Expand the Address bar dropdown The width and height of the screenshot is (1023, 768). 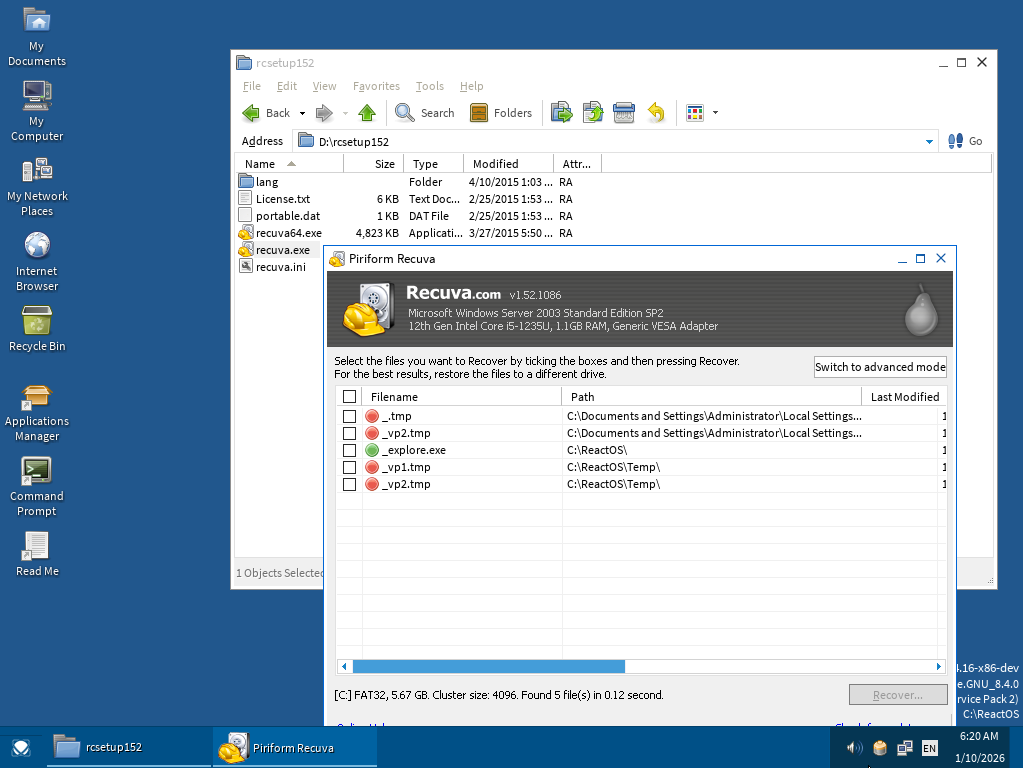[x=929, y=142]
